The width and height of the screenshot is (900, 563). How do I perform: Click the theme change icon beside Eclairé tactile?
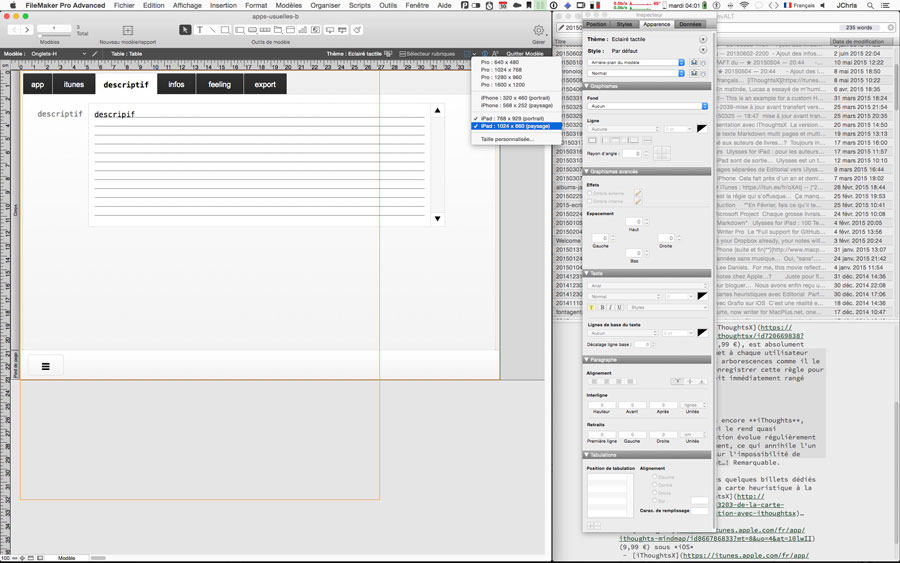388,54
